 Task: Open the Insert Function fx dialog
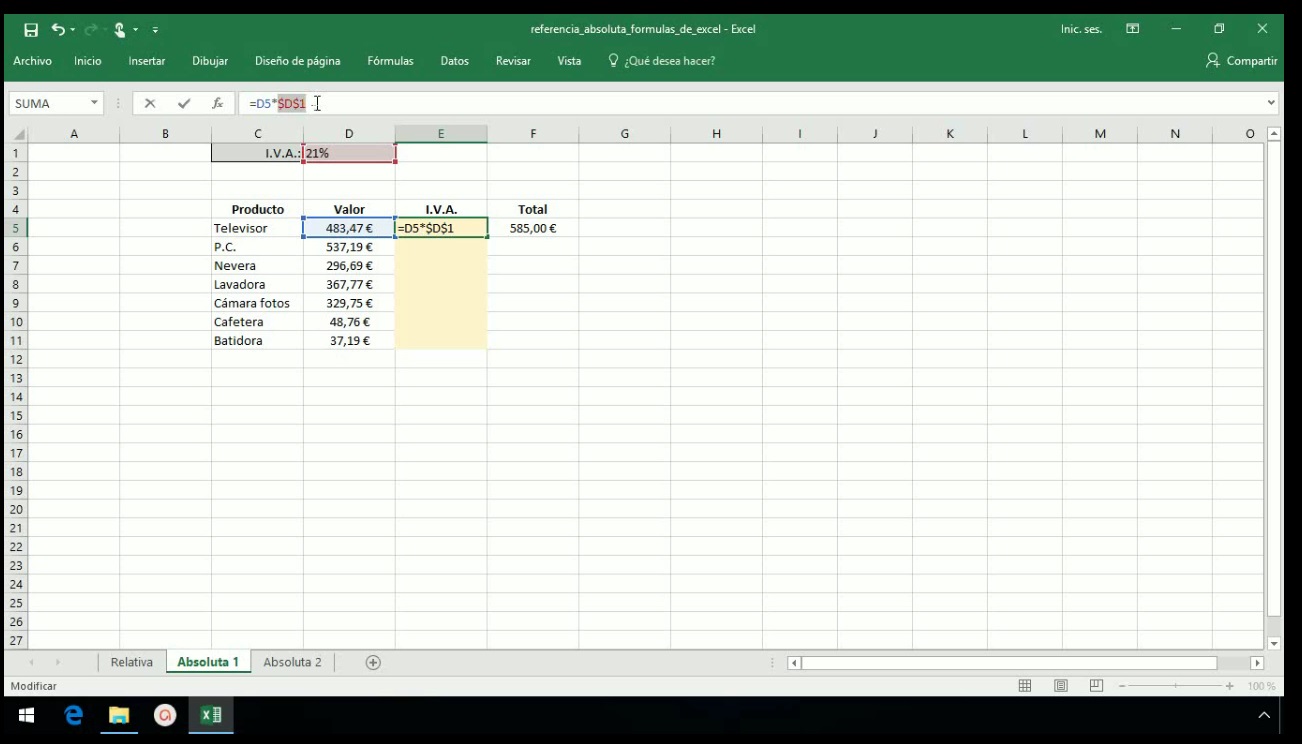click(x=217, y=103)
